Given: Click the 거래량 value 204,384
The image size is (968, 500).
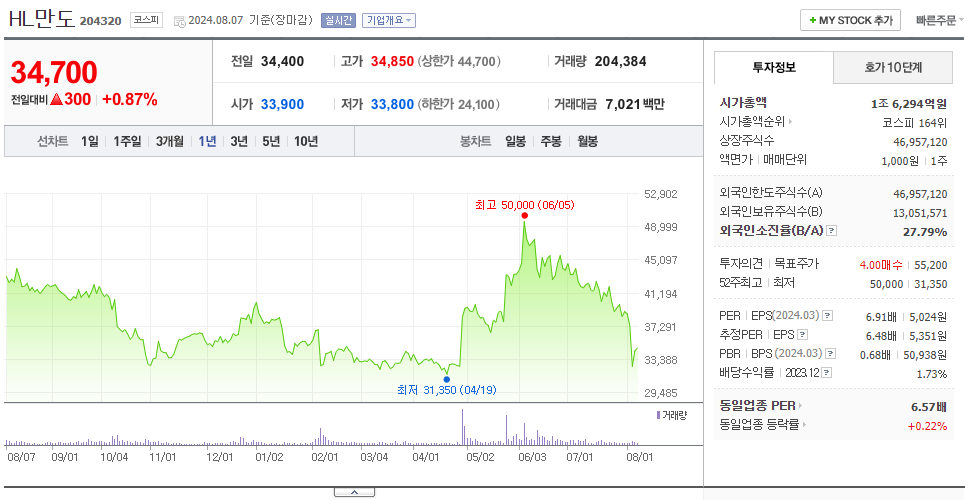Looking at the screenshot, I should [x=620, y=61].
